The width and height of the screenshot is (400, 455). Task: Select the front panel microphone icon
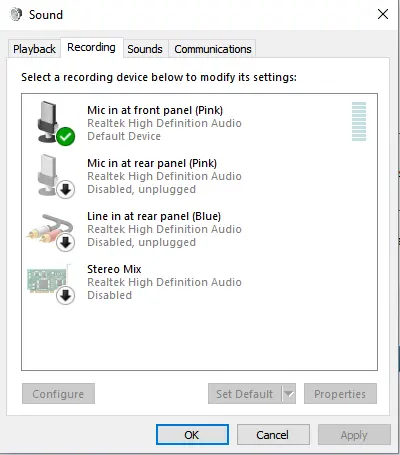pos(50,122)
